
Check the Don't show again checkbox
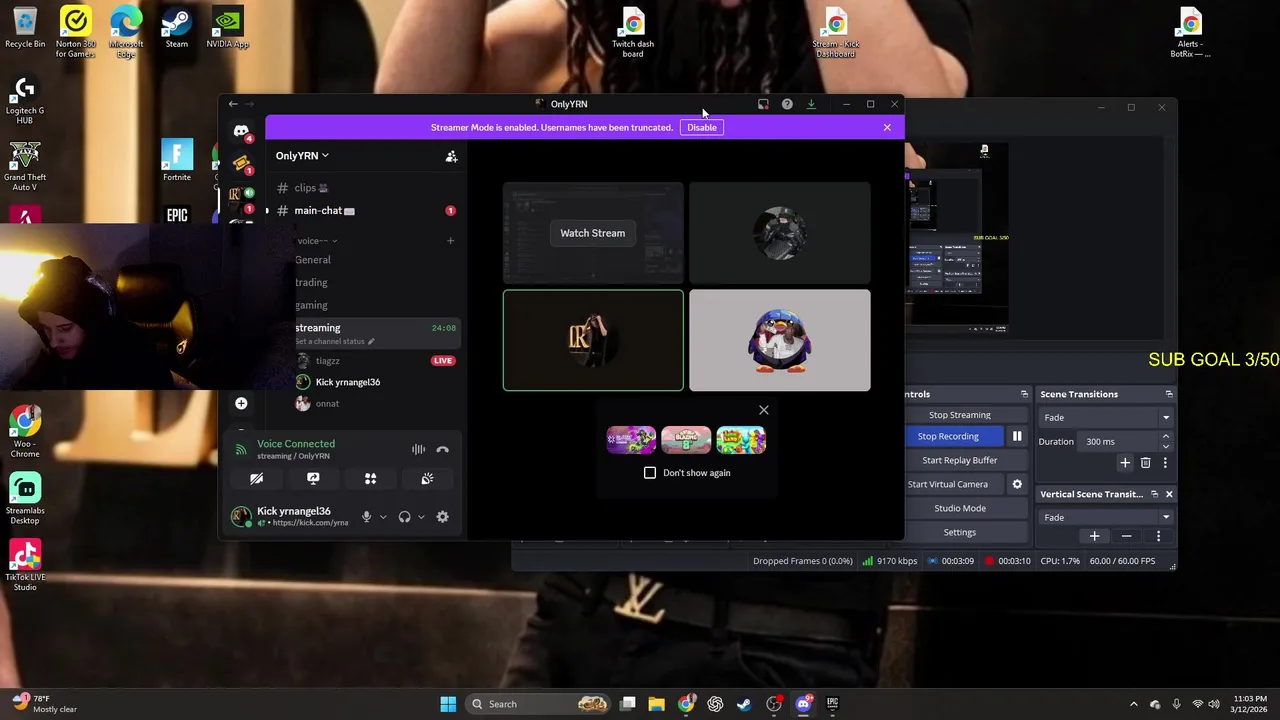650,473
